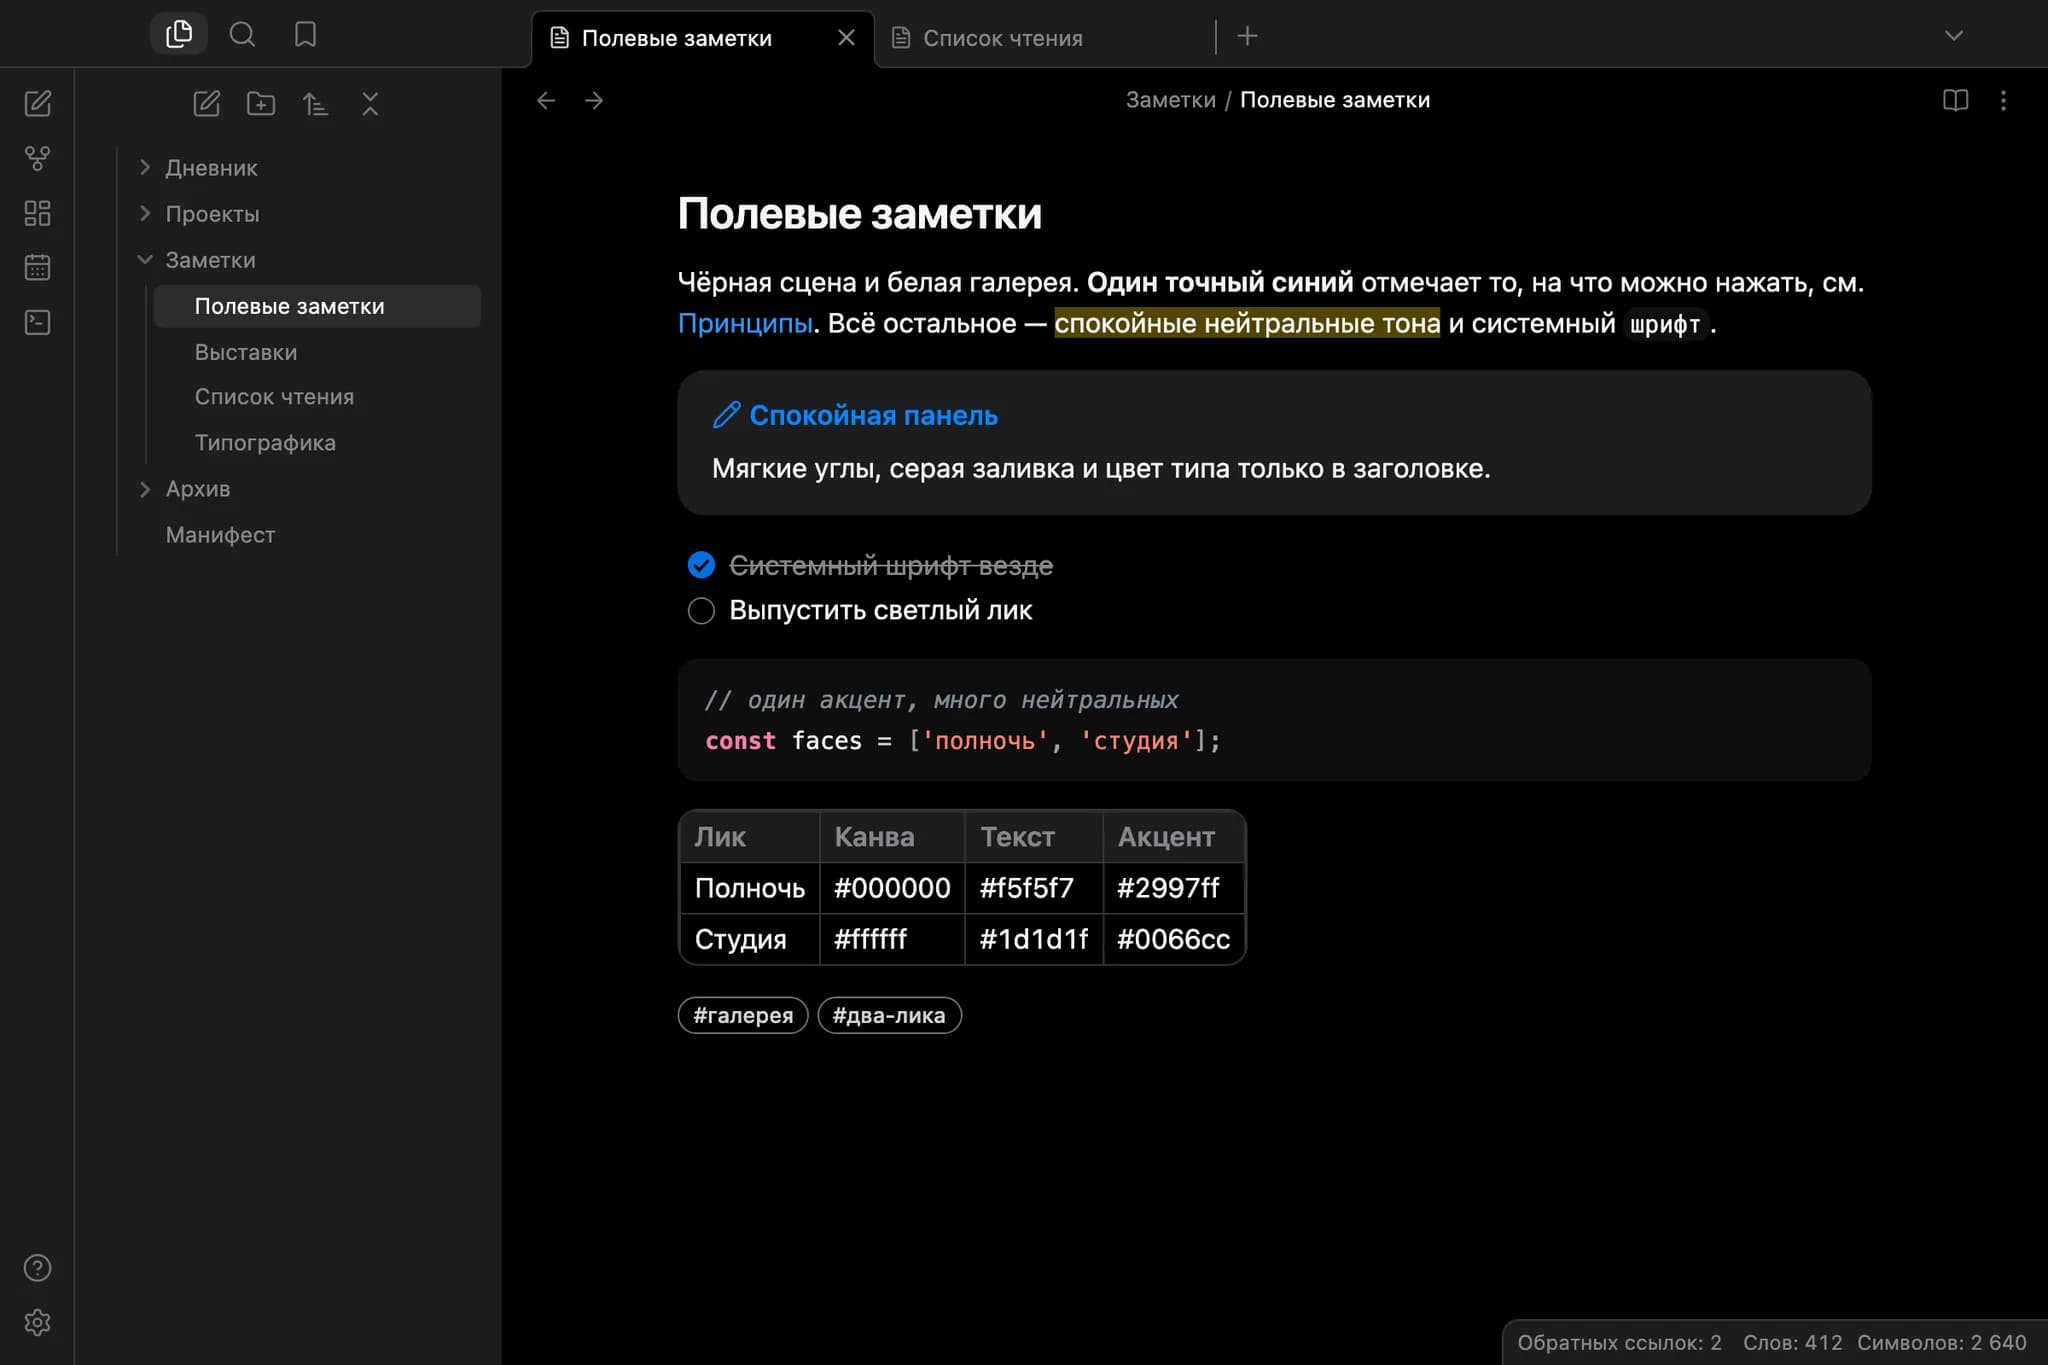Expand the Архив folder
Screen dimensions: 2048x1365
[198, 489]
